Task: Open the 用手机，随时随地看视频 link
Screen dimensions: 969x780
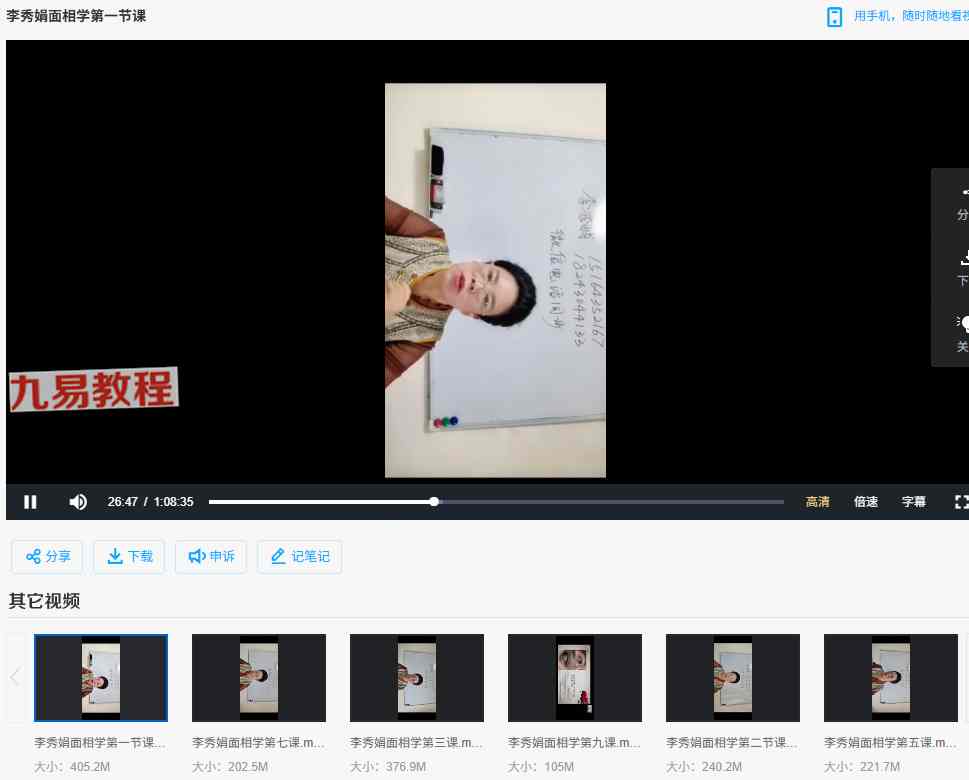Action: coord(910,17)
